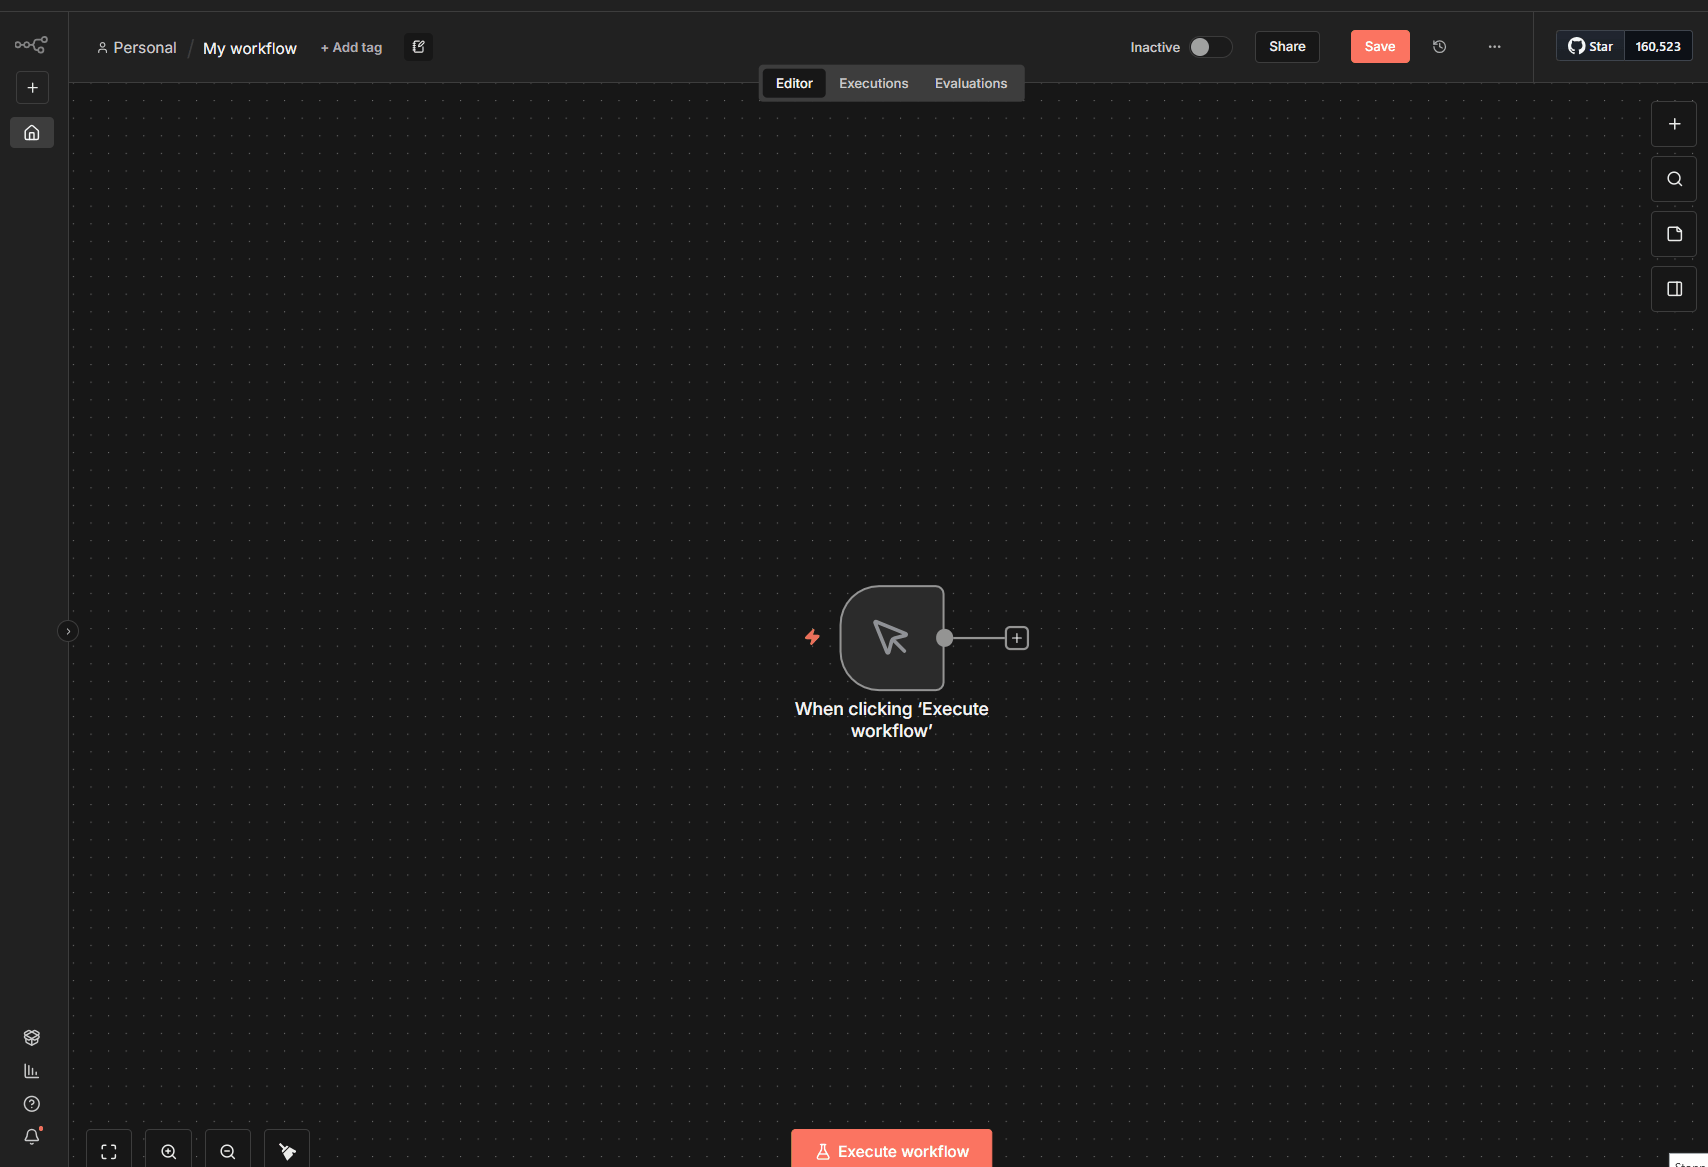
Task: Open the search nodes magnifier icon
Action: 1673,179
